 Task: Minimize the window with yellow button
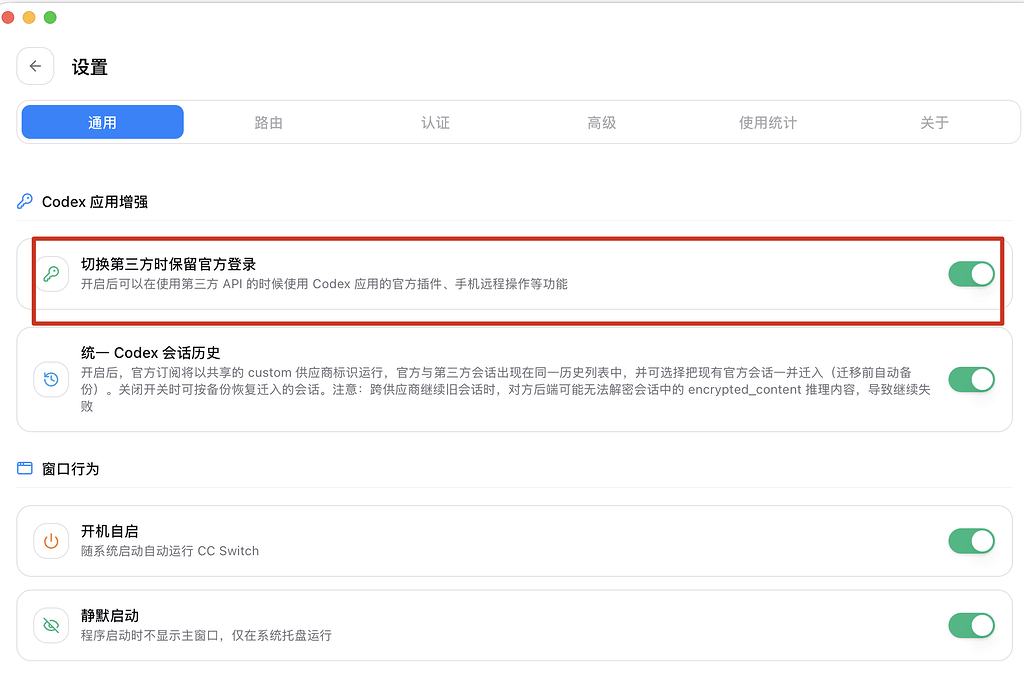(29, 17)
